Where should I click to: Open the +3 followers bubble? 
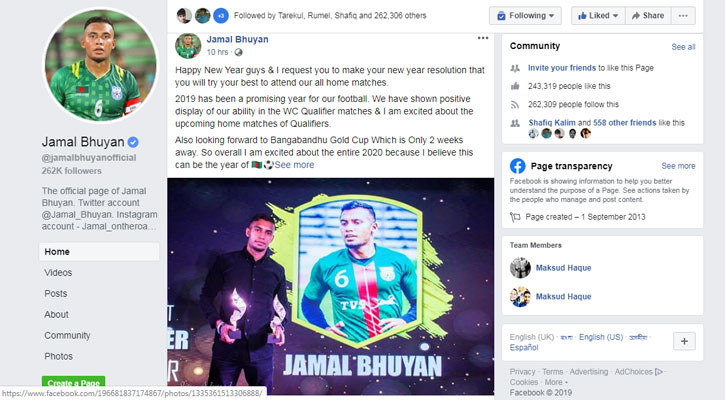point(221,16)
